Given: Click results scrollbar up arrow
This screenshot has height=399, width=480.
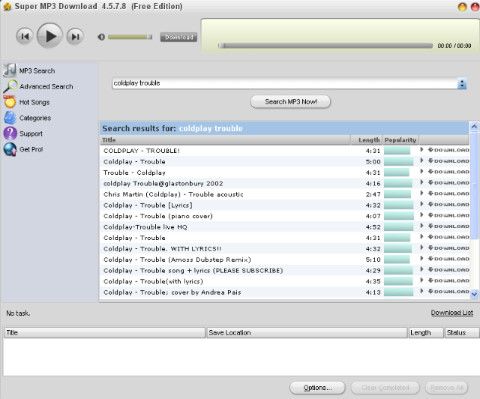Looking at the screenshot, I should tap(474, 126).
